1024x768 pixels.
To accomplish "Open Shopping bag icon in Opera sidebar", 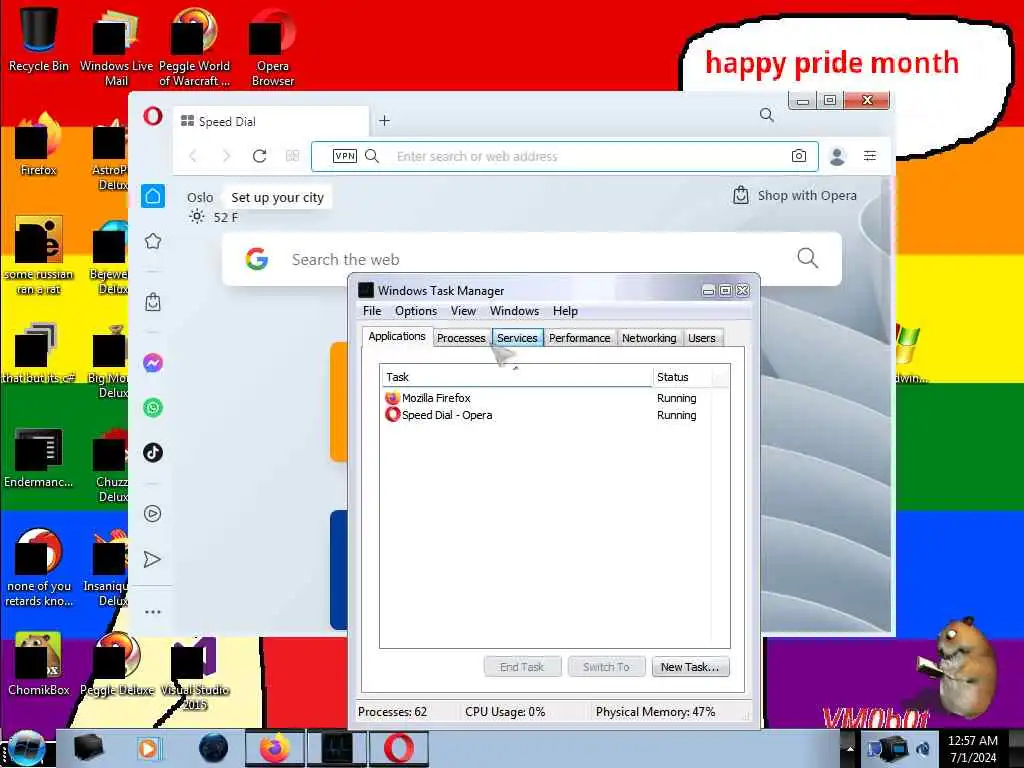I will coord(153,302).
